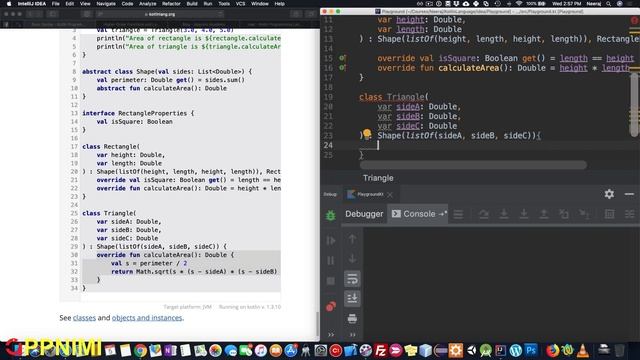Switch to the Debugger tab
This screenshot has width=640, height=360.
click(364, 214)
